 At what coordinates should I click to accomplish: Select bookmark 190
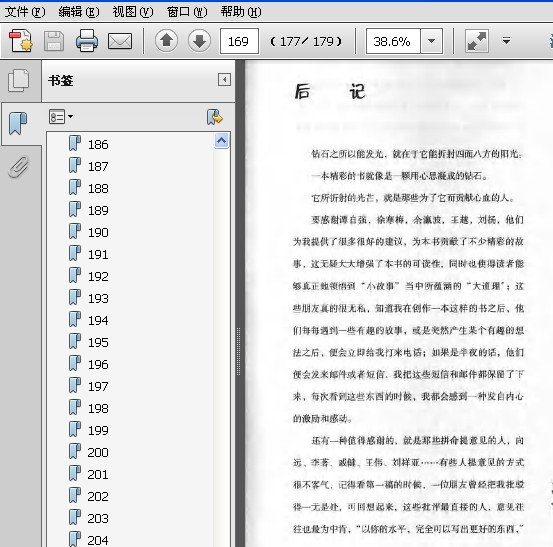click(x=98, y=233)
